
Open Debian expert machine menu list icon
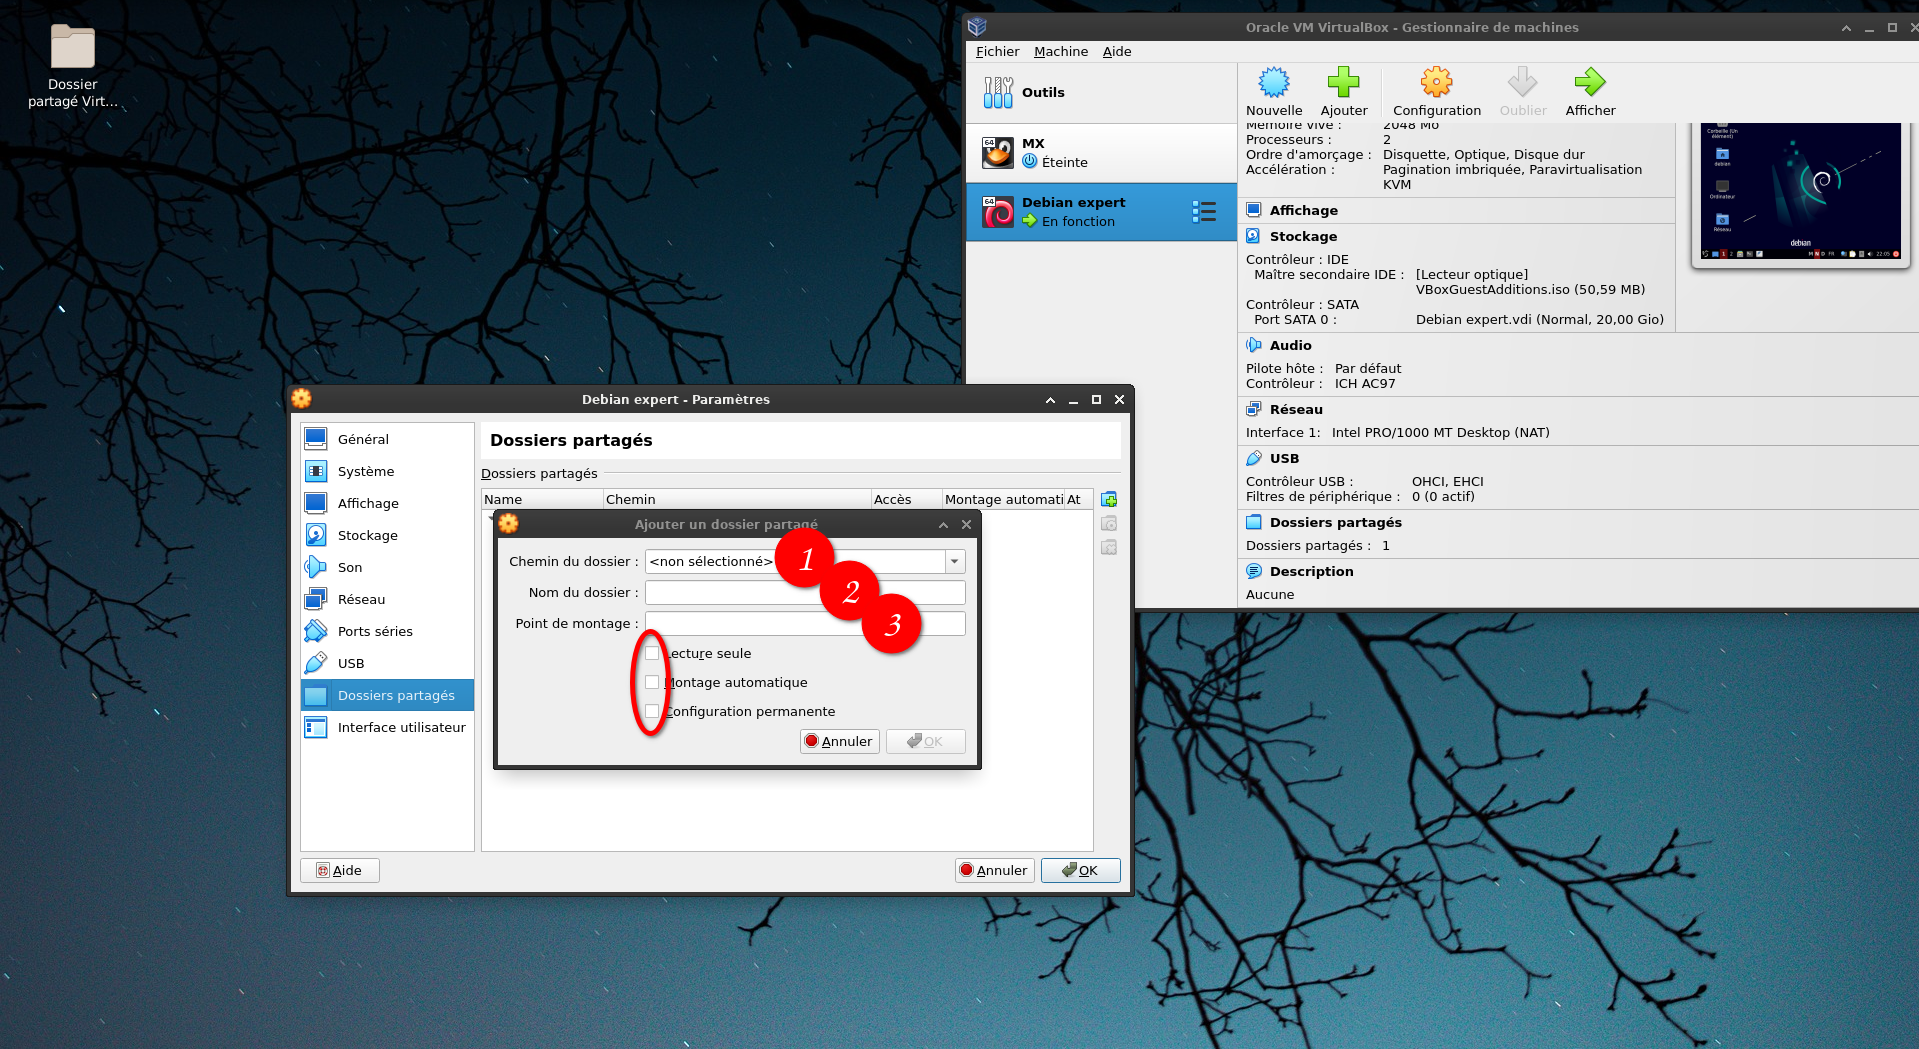coord(1204,211)
